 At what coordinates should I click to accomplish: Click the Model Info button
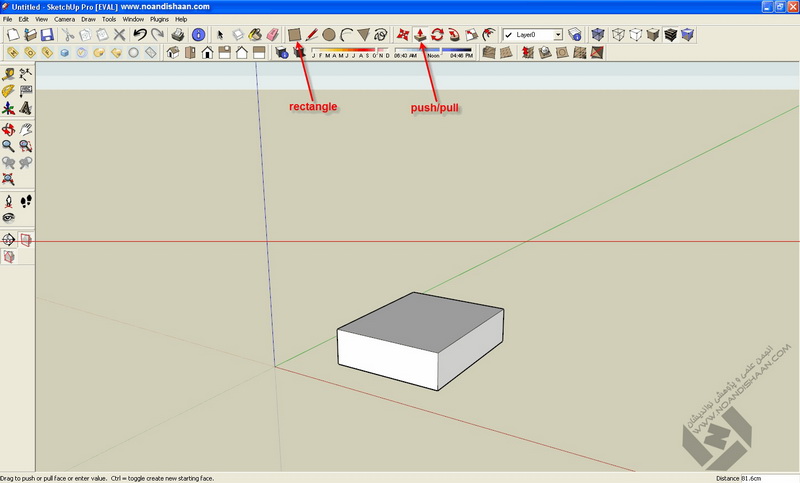pyautogui.click(x=198, y=34)
